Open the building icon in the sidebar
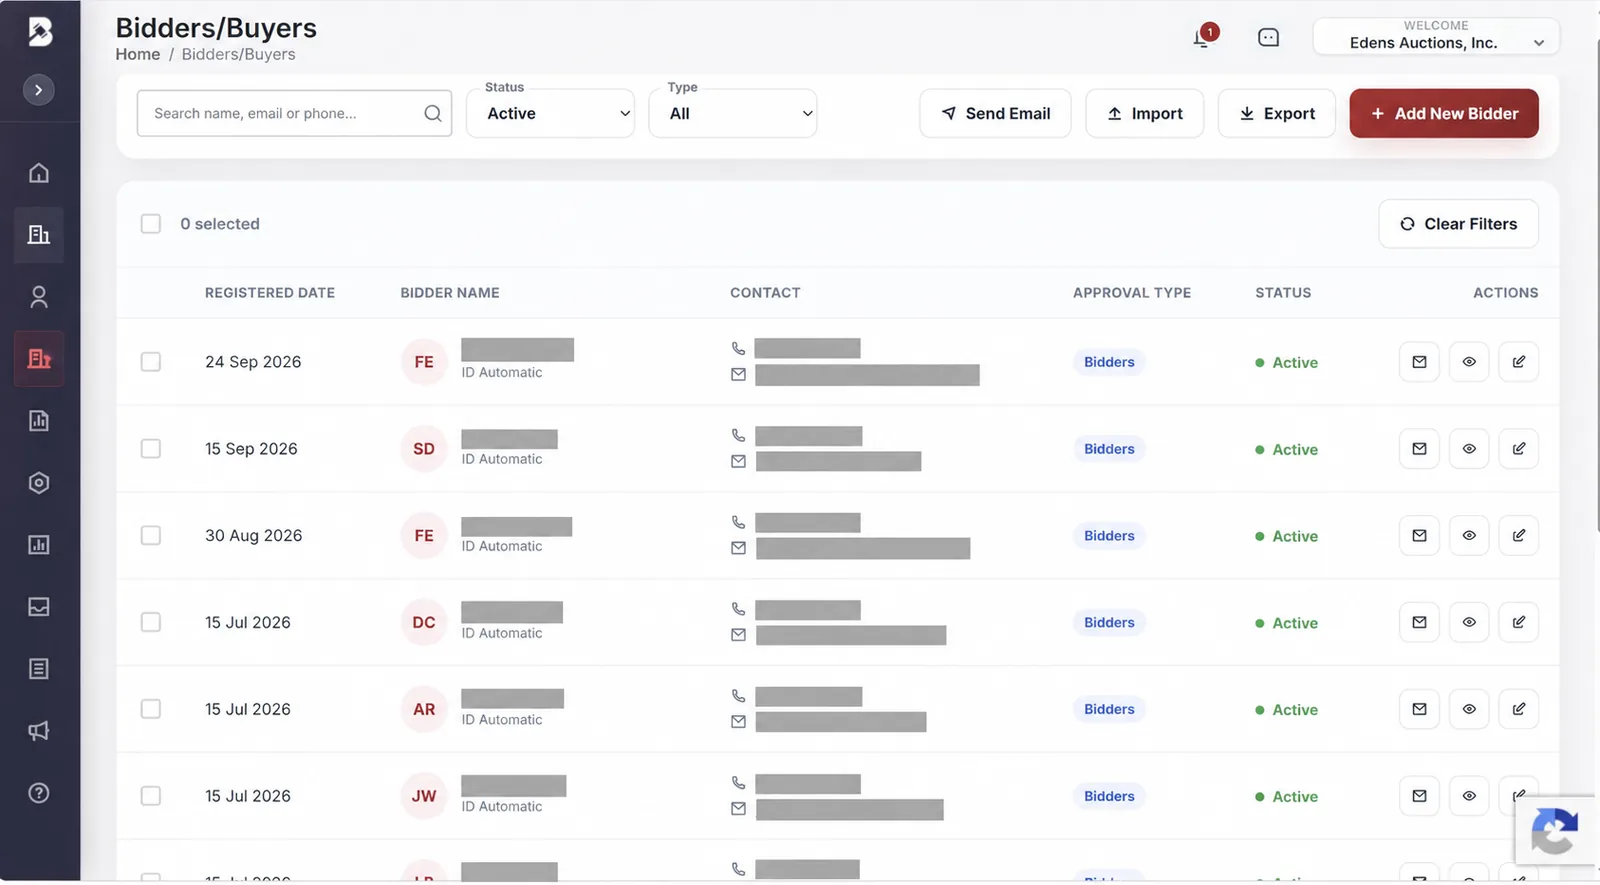Image resolution: width=1600 pixels, height=885 pixels. (x=39, y=235)
